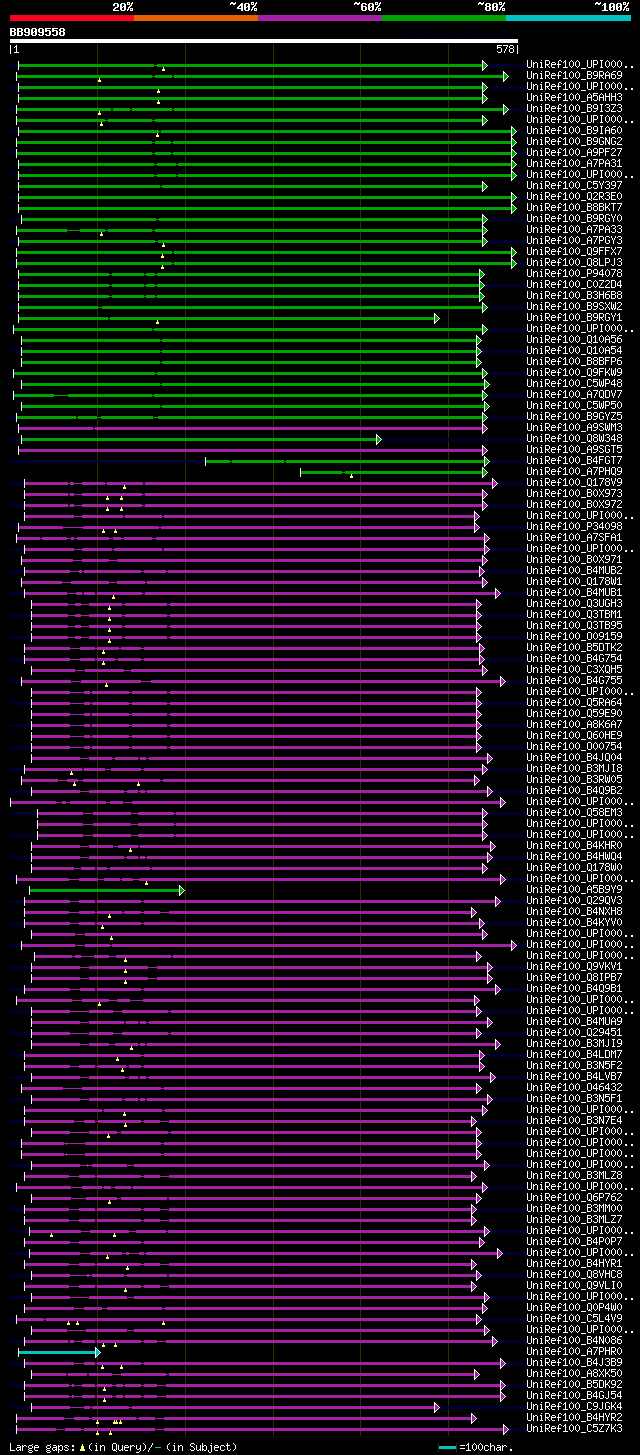Select the label UniRef100_B4P0P7
The width and height of the screenshot is (640, 1455).
click(574, 1241)
